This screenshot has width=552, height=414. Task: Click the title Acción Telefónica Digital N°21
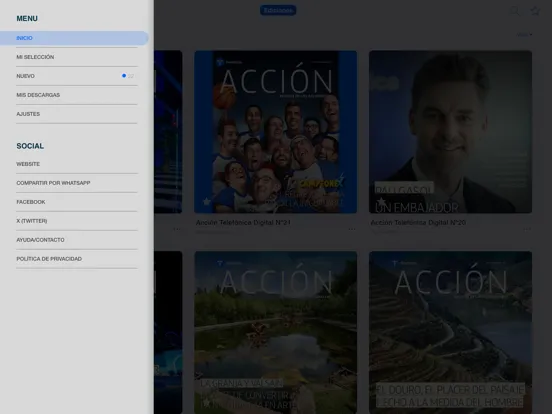tap(243, 222)
